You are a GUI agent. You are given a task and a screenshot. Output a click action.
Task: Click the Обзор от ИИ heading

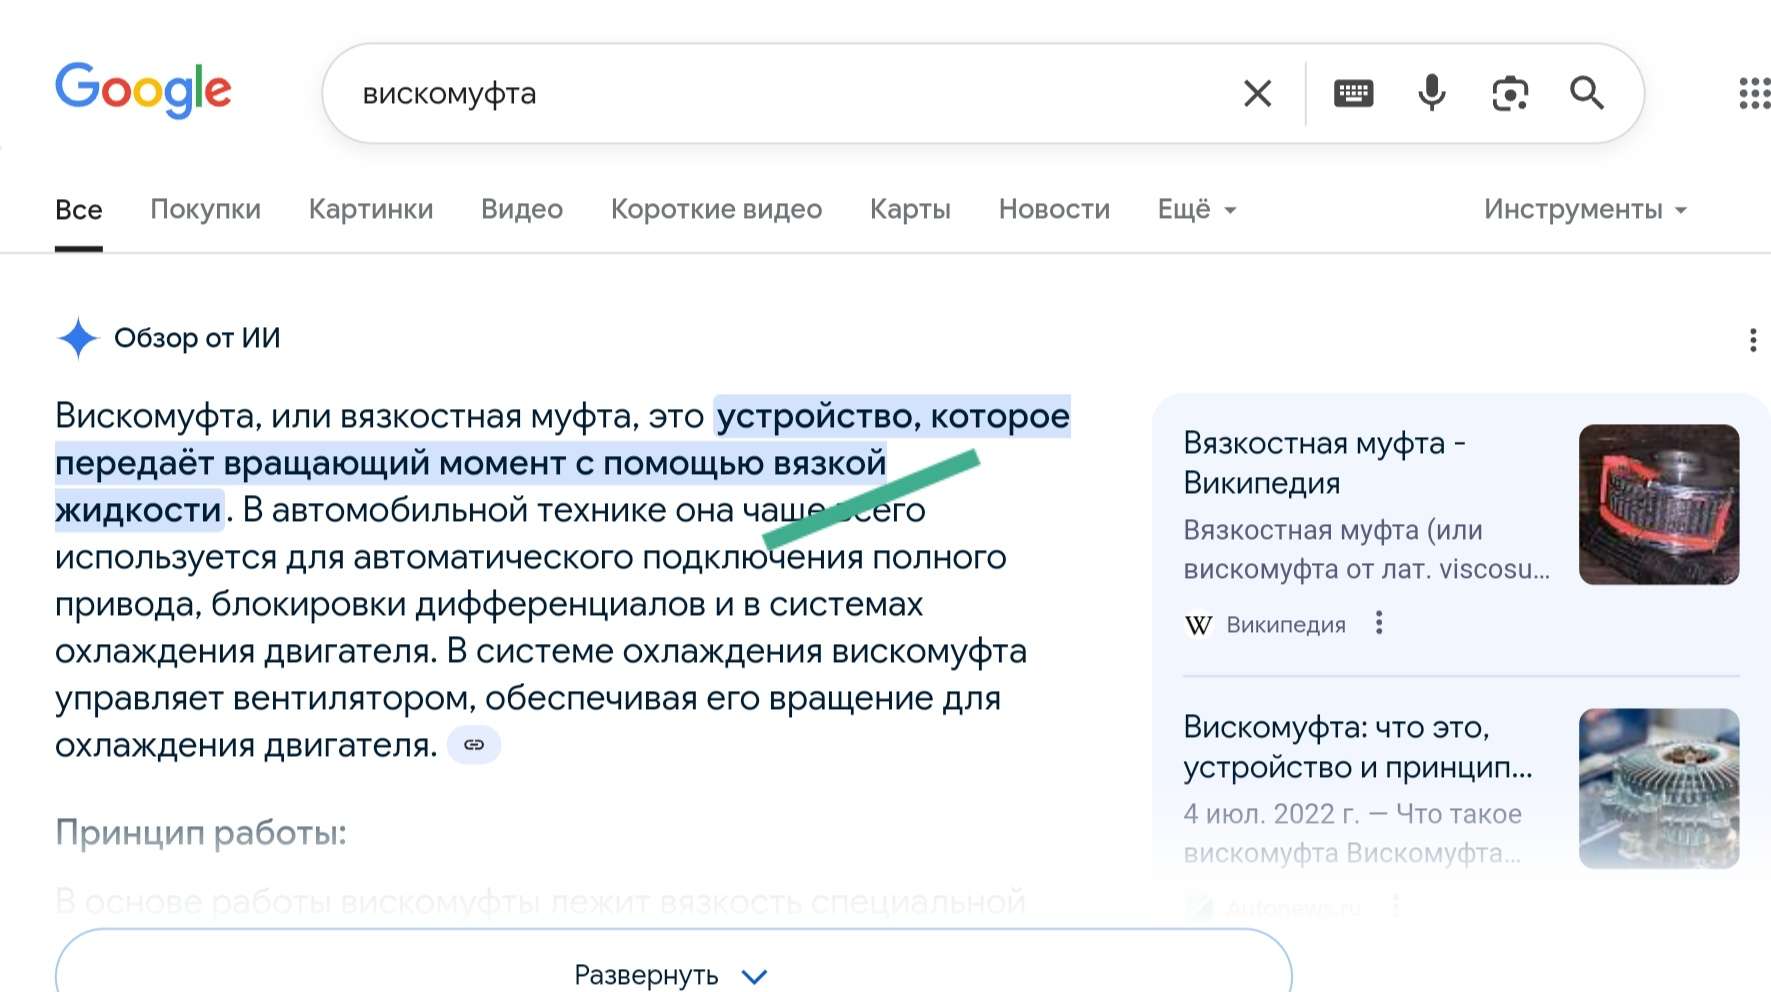click(x=197, y=338)
